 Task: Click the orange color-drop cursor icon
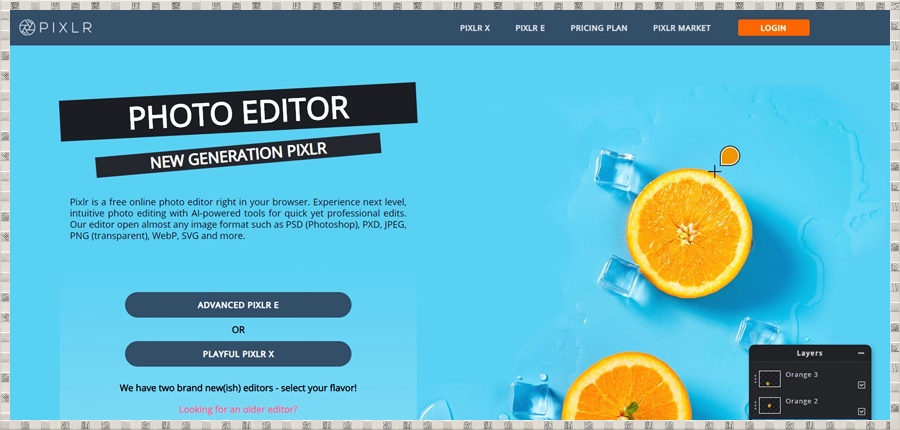[729, 156]
